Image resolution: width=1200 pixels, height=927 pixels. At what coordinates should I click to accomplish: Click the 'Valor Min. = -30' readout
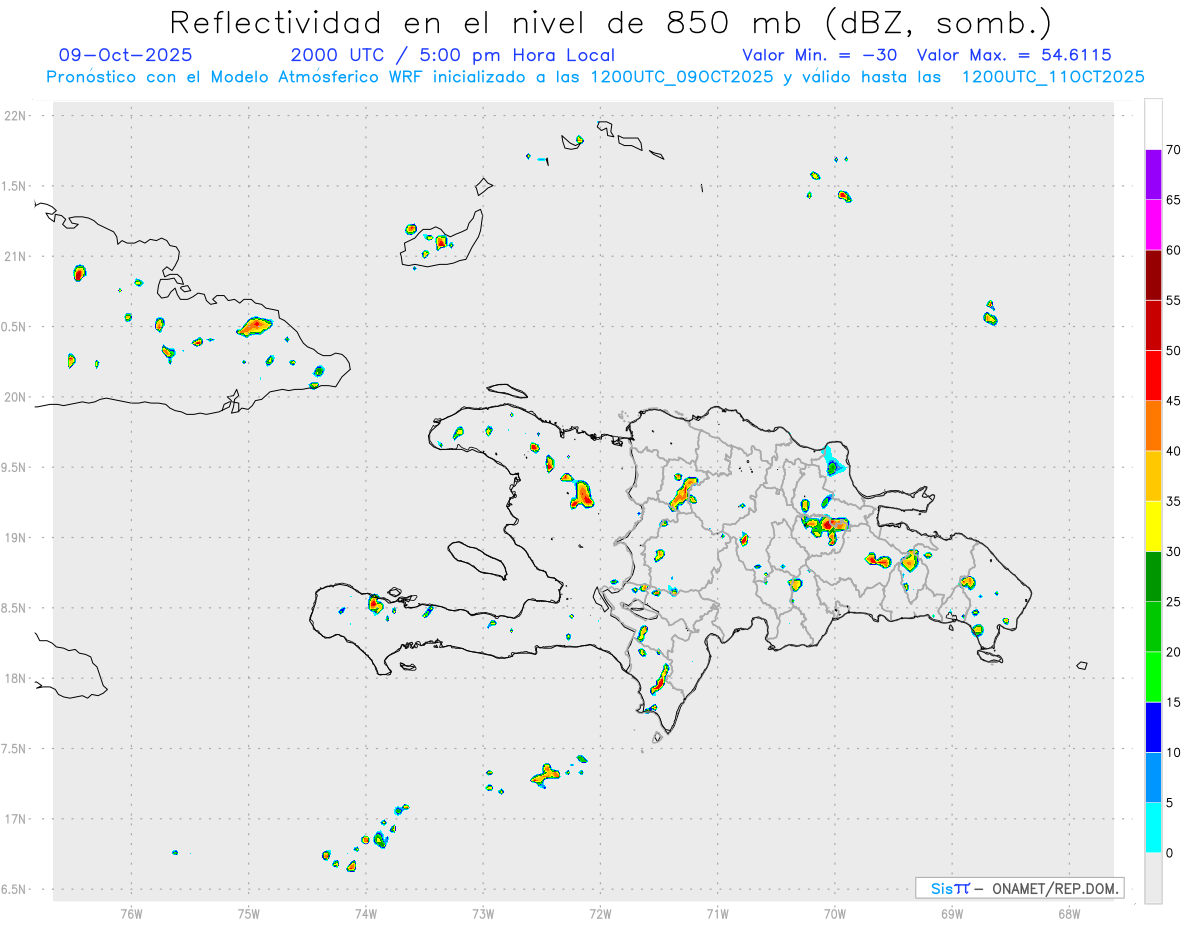(819, 55)
